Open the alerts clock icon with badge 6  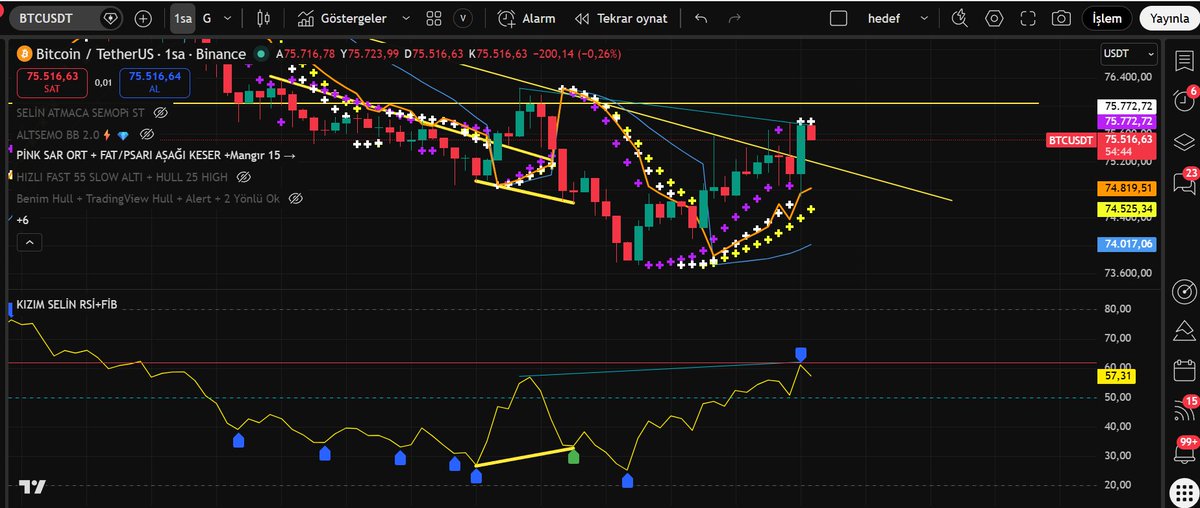coord(1185,100)
